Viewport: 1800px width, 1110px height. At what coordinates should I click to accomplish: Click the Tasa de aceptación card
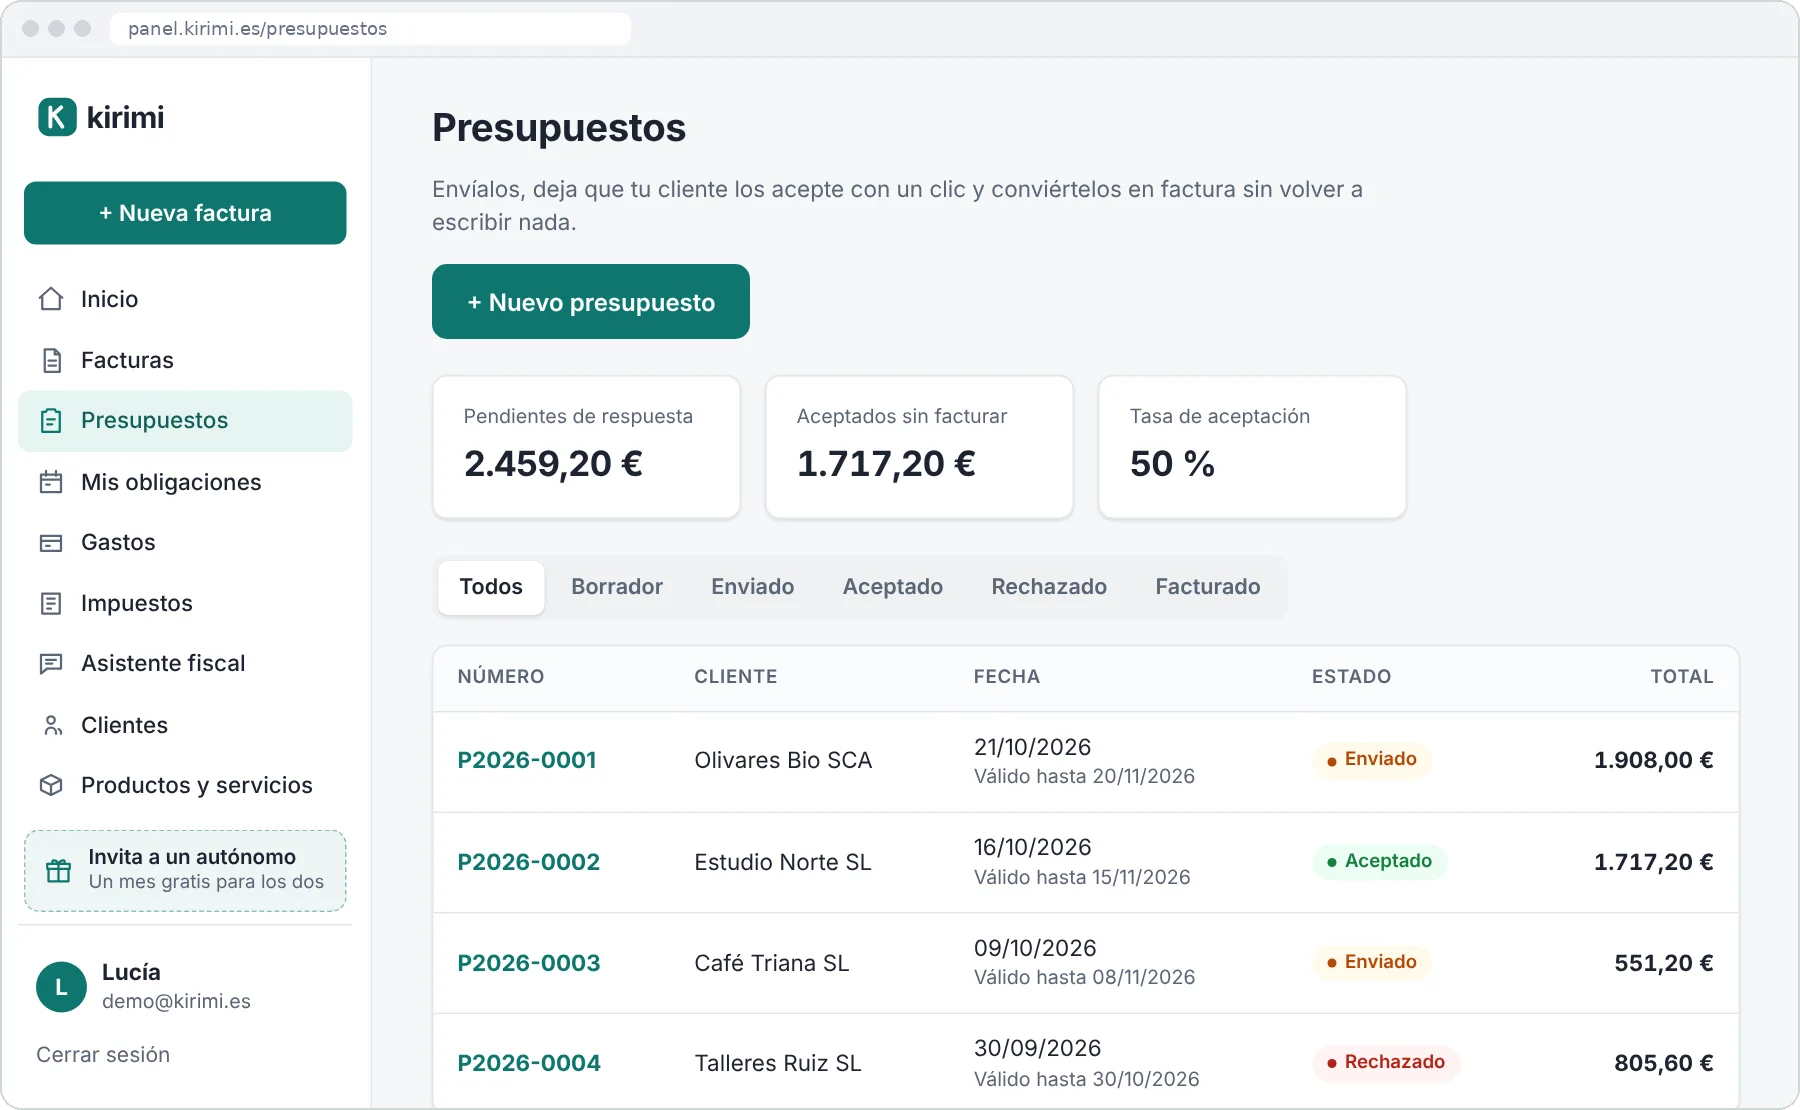pos(1253,447)
